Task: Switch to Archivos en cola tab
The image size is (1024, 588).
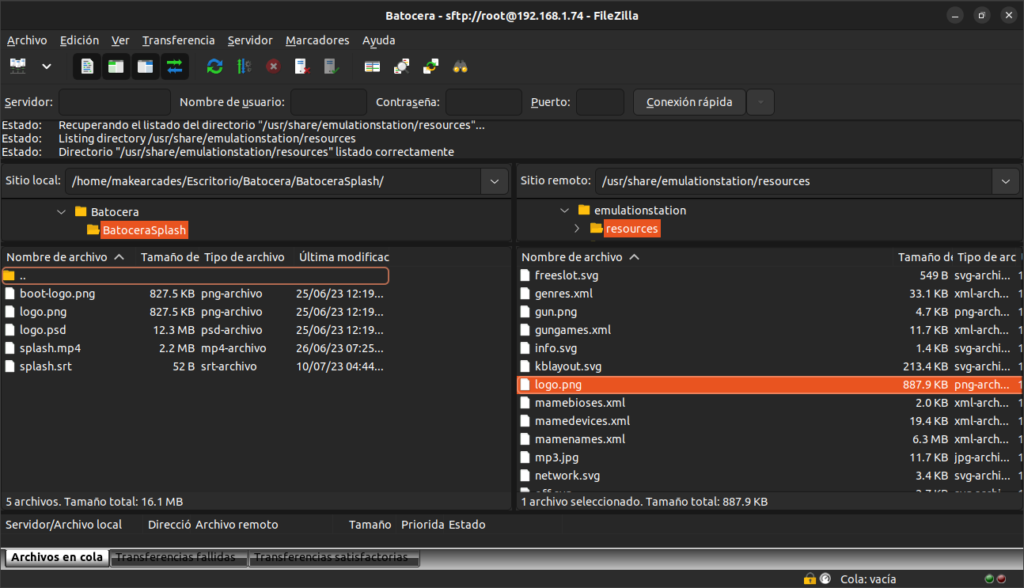Action: 57,557
